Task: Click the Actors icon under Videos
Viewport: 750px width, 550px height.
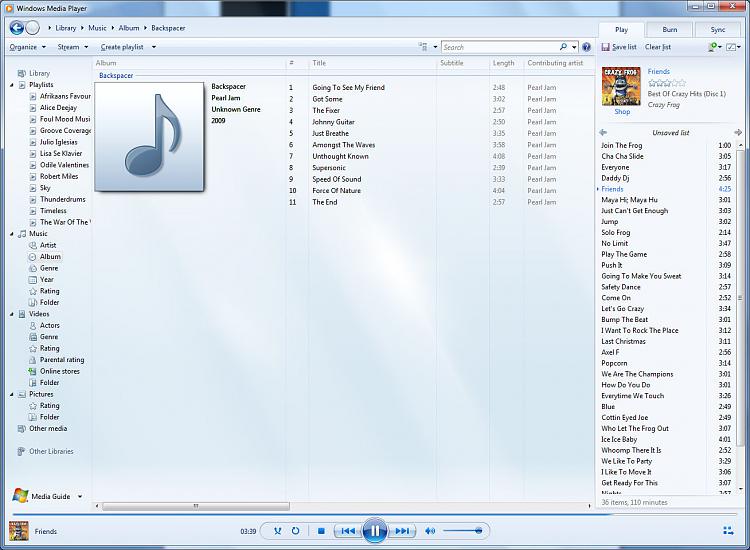Action: tap(33, 326)
